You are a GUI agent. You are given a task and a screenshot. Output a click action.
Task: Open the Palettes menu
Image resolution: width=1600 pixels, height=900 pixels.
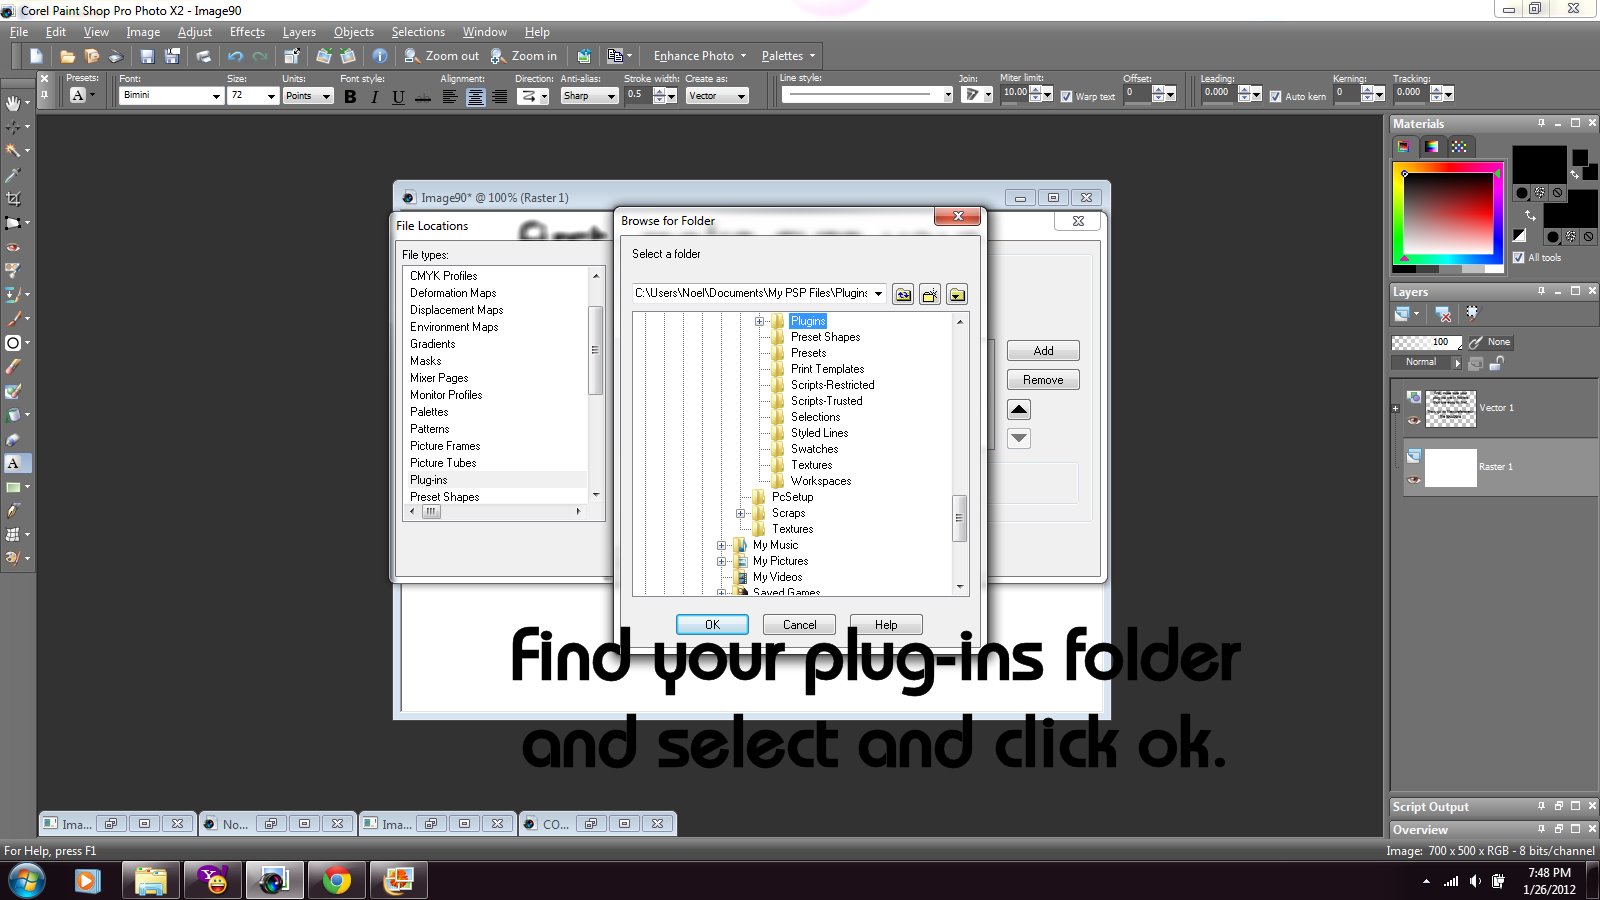pyautogui.click(x=788, y=56)
